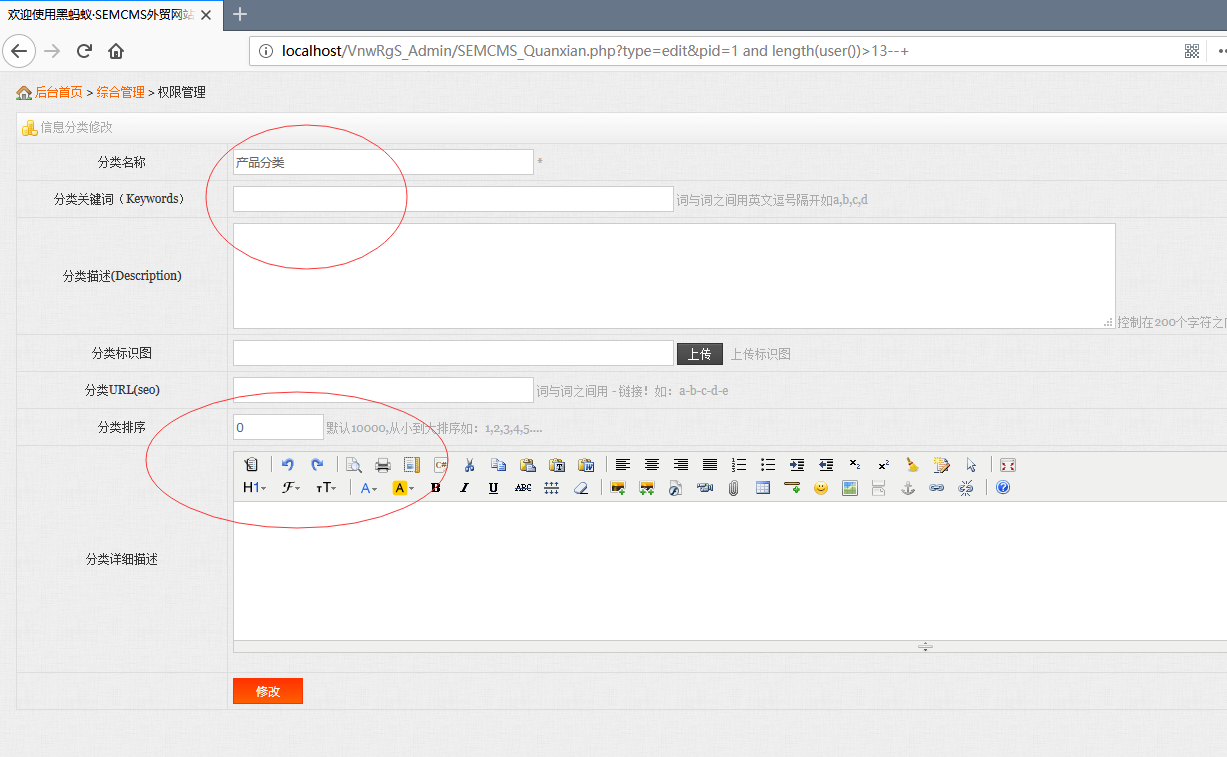Cut selection with scissors icon

tap(470, 465)
